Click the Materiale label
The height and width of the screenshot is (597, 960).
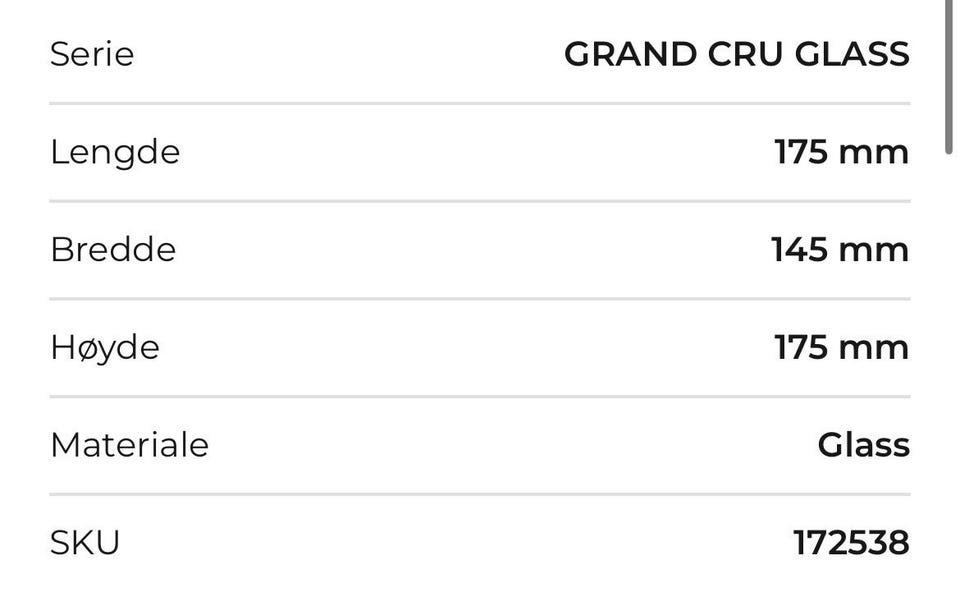pyautogui.click(x=129, y=444)
